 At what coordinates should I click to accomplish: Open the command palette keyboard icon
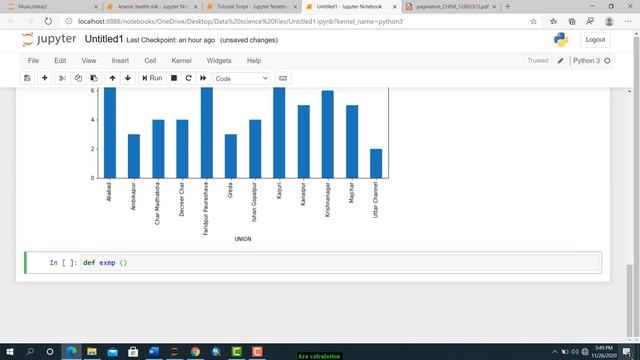pos(283,78)
